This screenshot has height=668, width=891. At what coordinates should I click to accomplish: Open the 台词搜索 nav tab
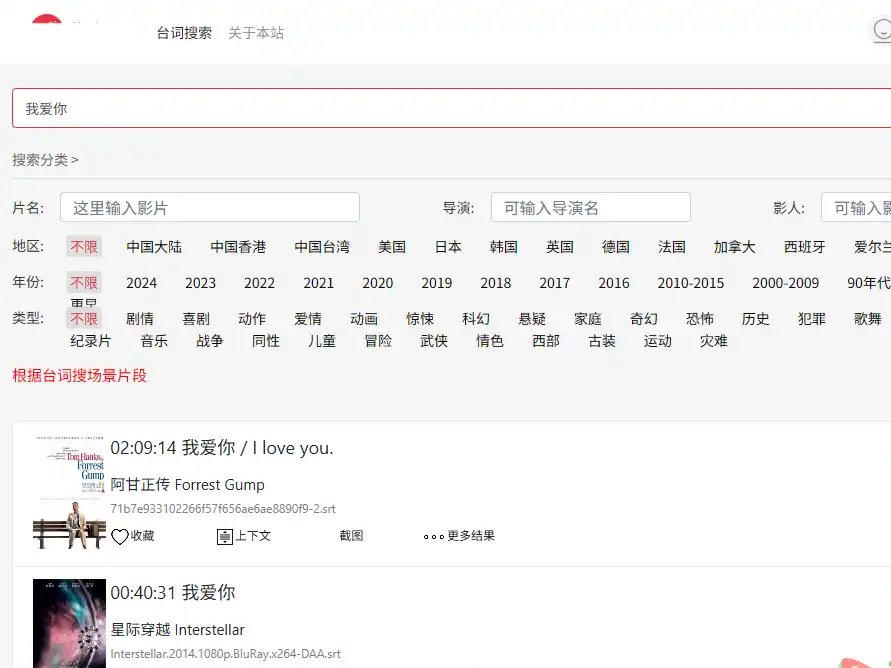tap(184, 33)
